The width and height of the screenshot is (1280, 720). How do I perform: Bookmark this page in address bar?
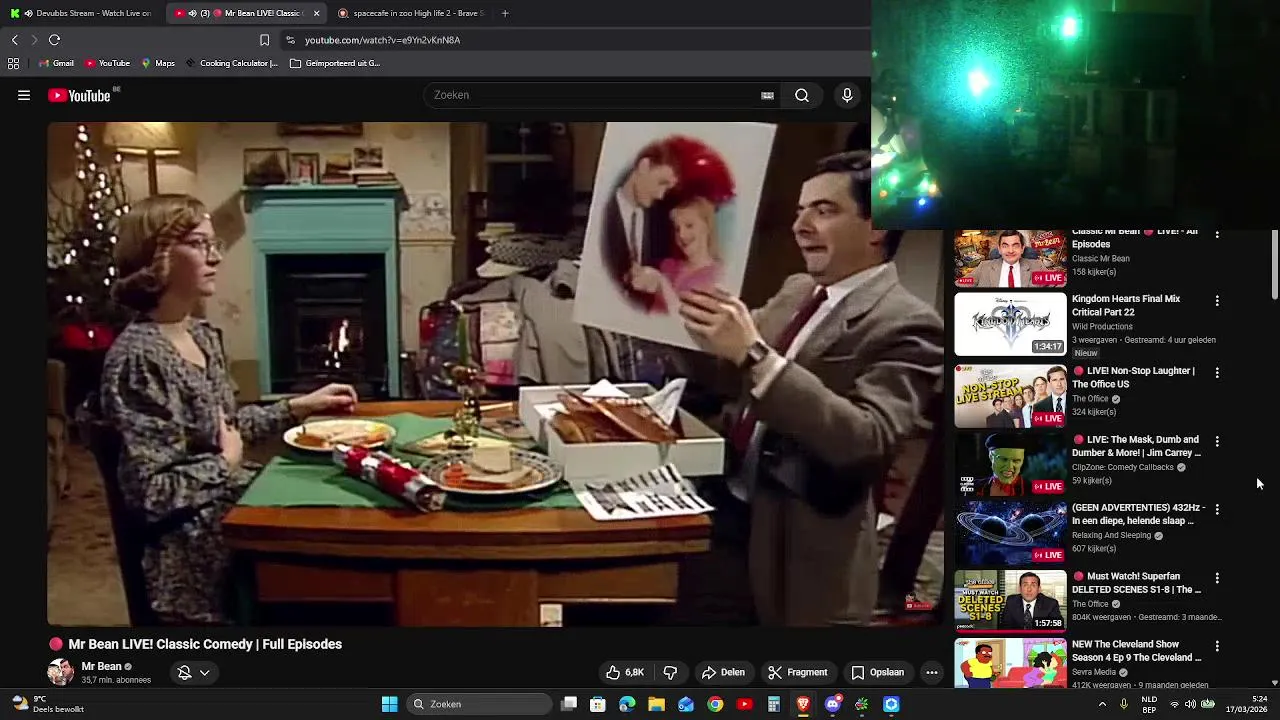pyautogui.click(x=264, y=40)
